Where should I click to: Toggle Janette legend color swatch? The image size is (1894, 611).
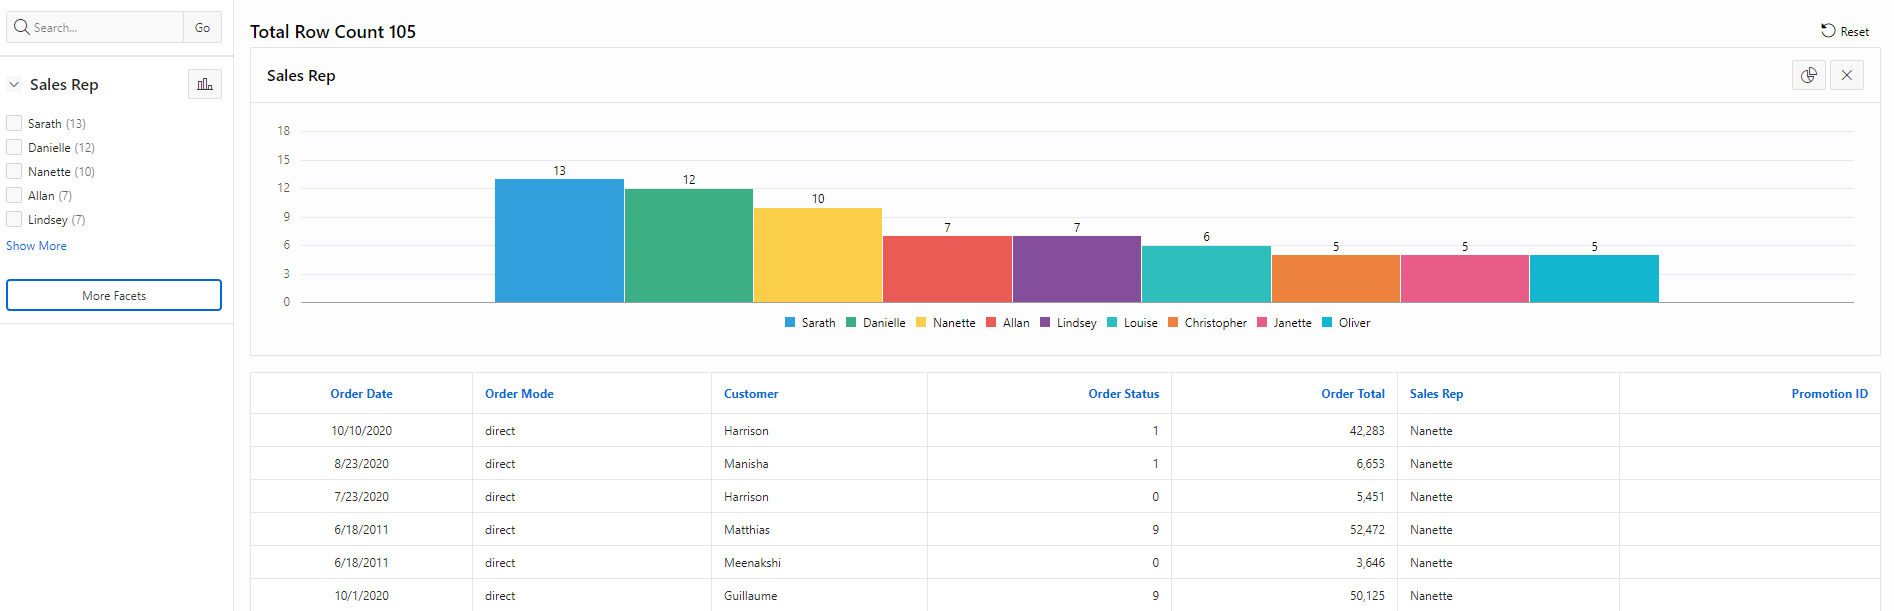(x=1262, y=322)
